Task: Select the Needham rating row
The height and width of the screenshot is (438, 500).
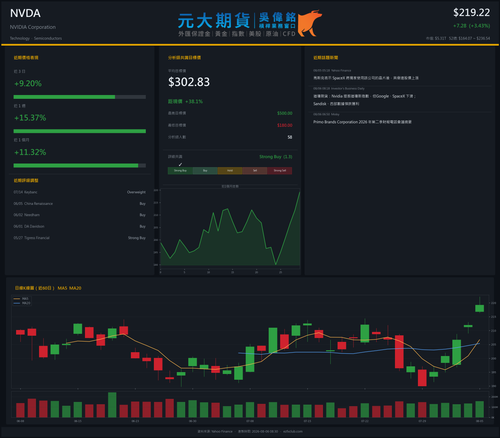Action: [x=80, y=215]
